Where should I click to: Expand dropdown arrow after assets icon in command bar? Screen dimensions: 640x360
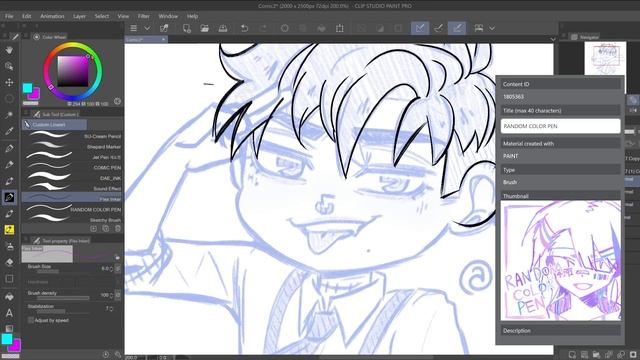[492, 28]
